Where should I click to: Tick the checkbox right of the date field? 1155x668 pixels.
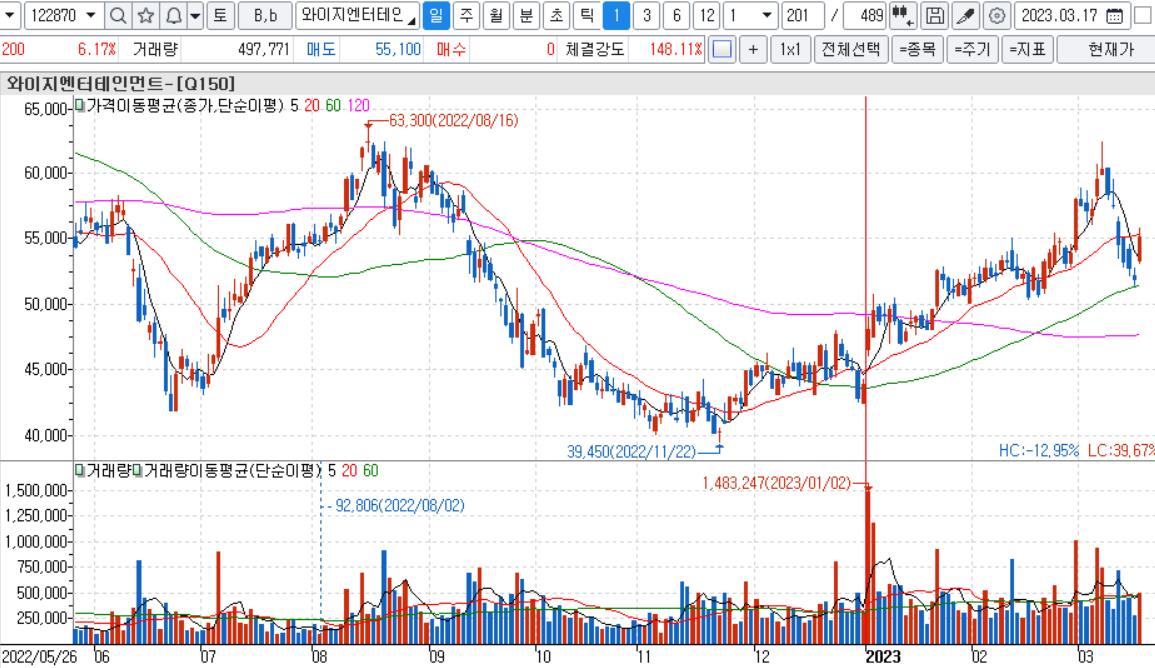click(x=1143, y=15)
